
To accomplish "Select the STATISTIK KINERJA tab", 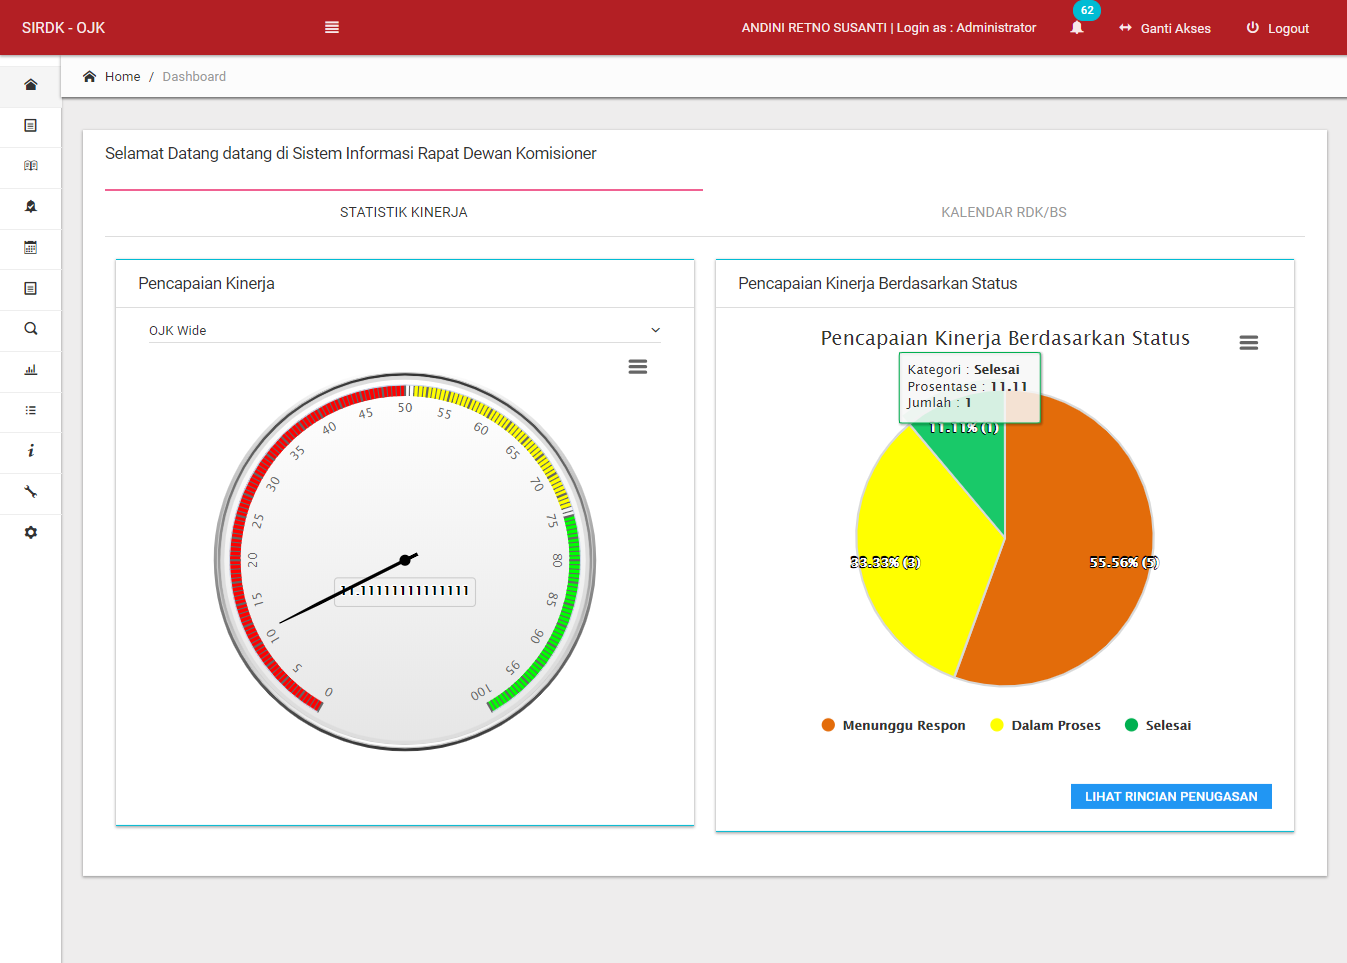I will (x=403, y=212).
